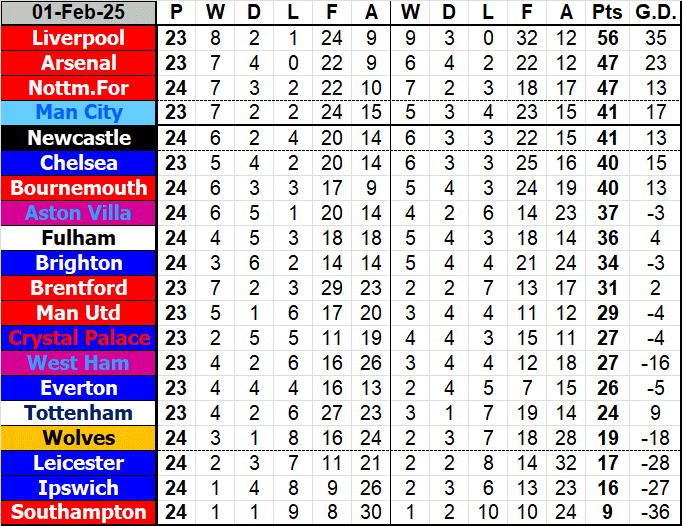Select the Arsenal team name cell
Image resolution: width=682 pixels, height=526 pixels.
point(78,63)
